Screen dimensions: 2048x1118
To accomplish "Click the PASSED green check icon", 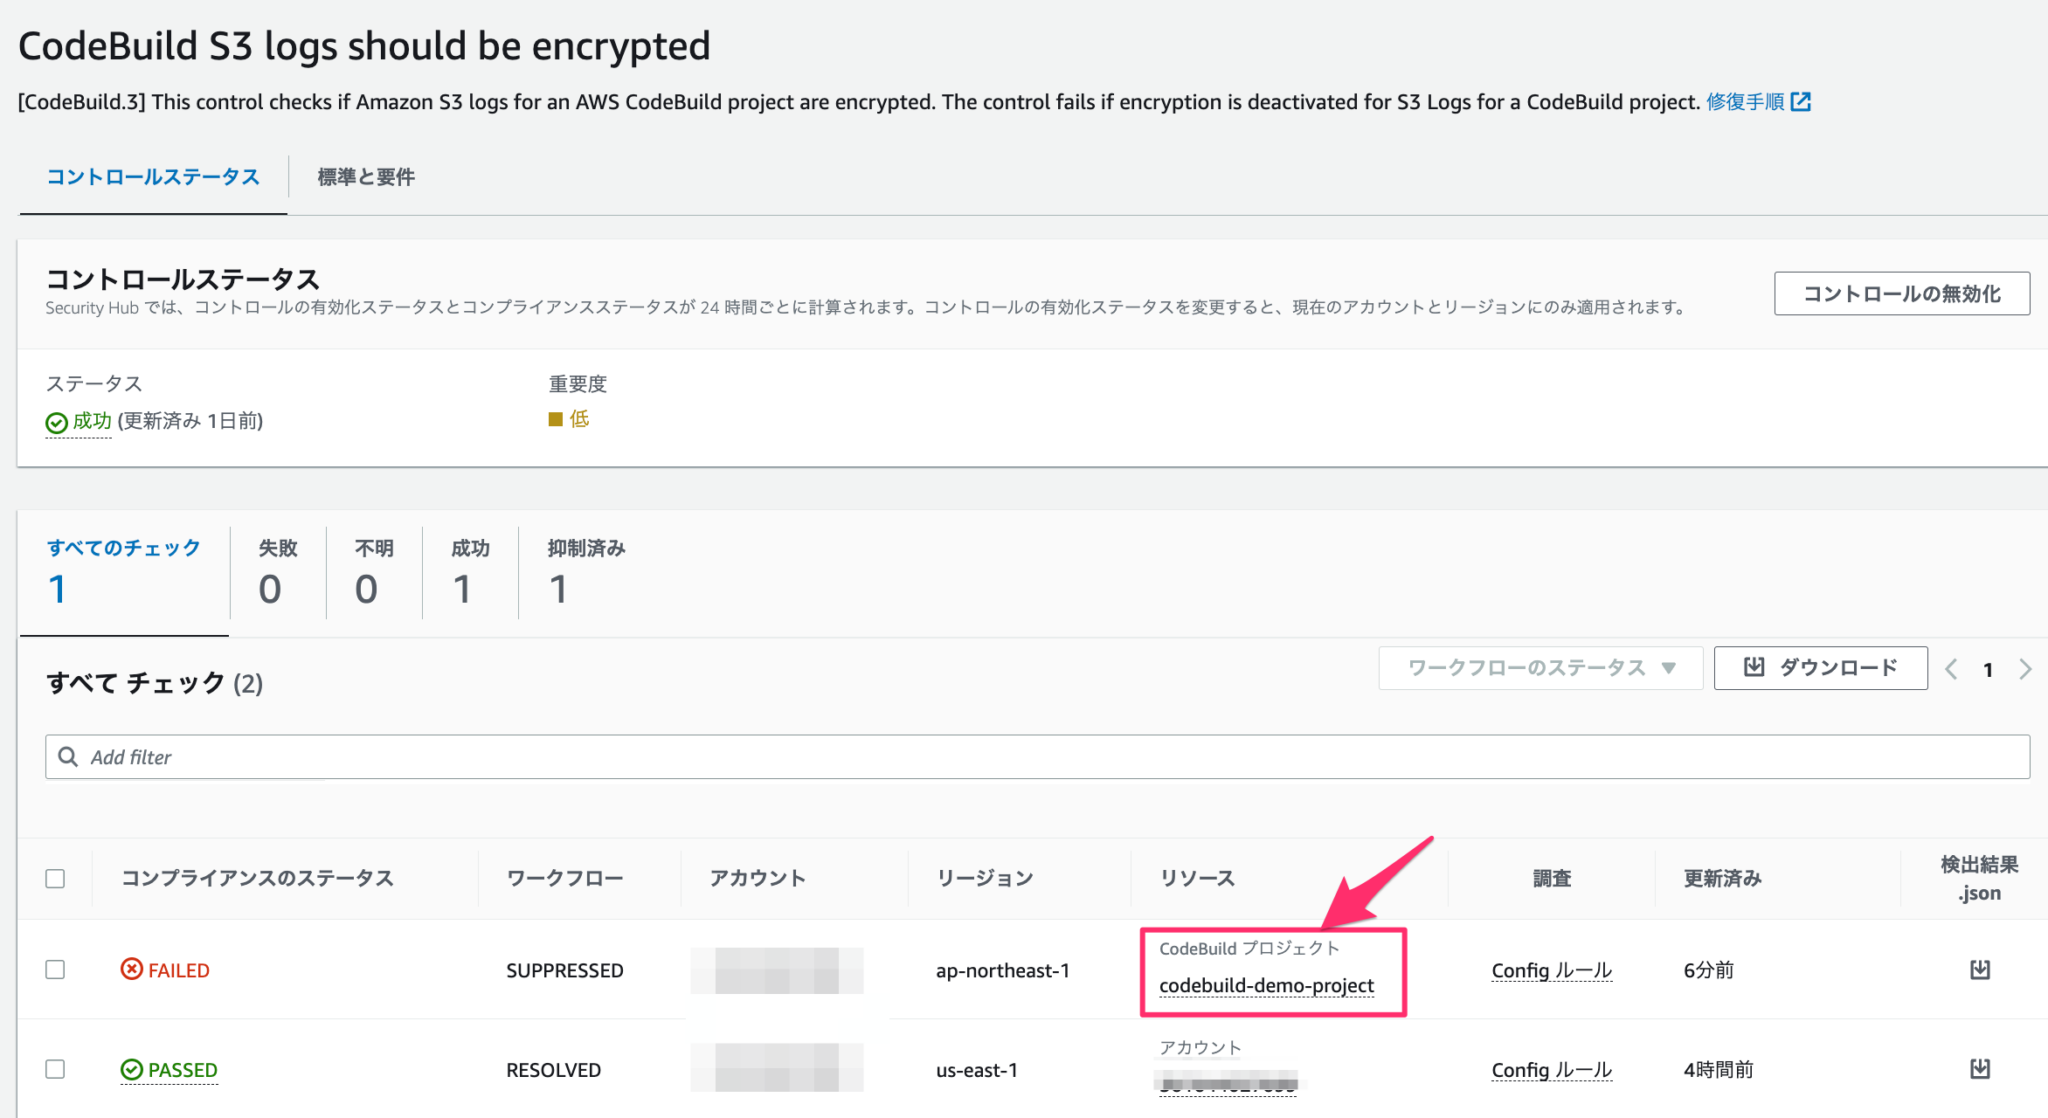I will (x=133, y=1069).
